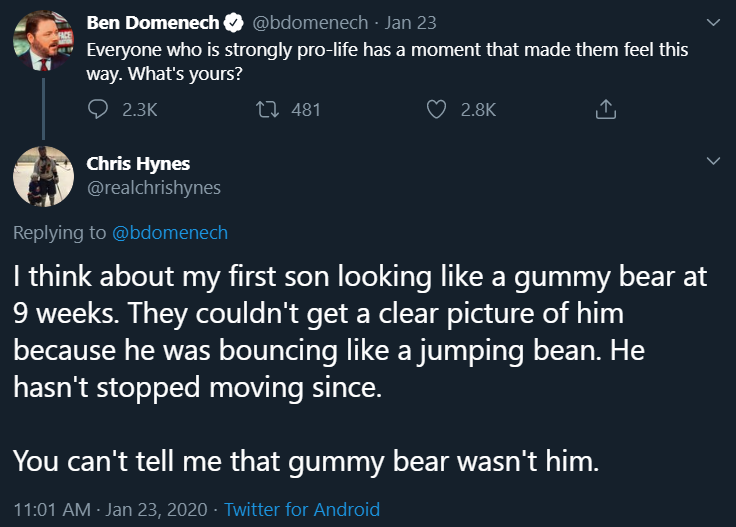The width and height of the screenshot is (736, 527).
Task: Like the tweet with the heart icon
Action: pos(436,109)
